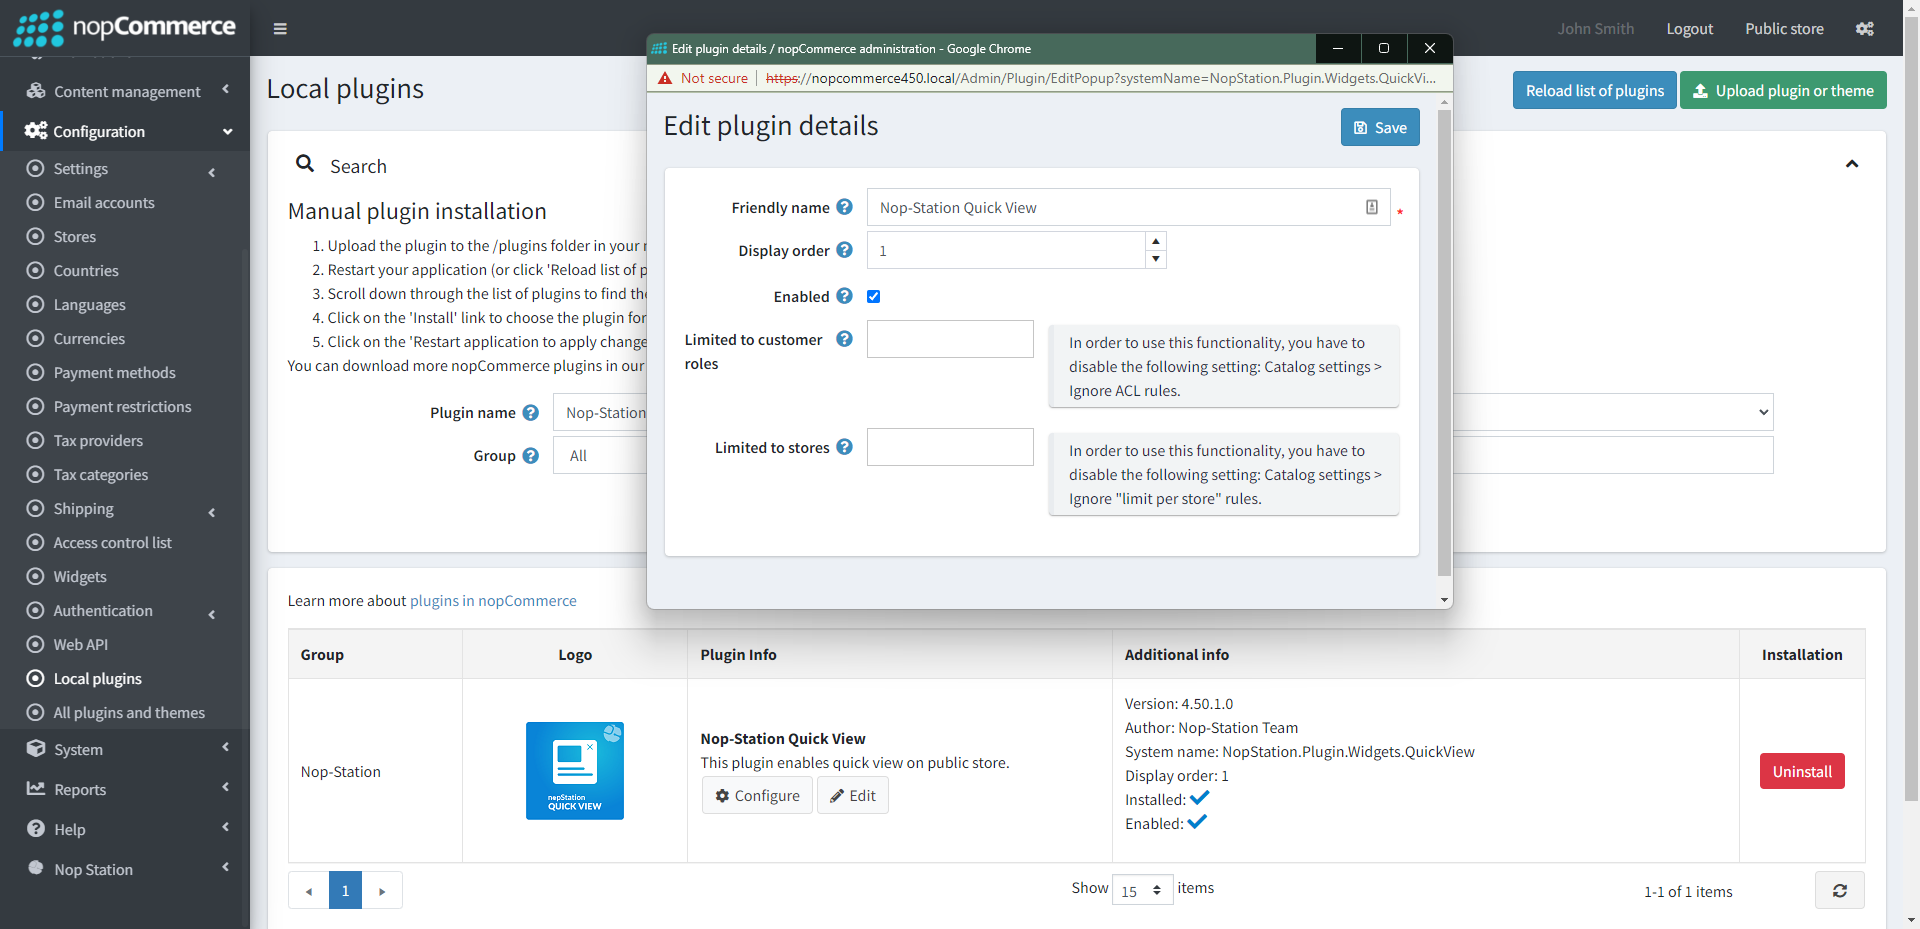Screen dimensions: 1920x929
Task: Decrease the Display order value
Action: tap(1156, 259)
